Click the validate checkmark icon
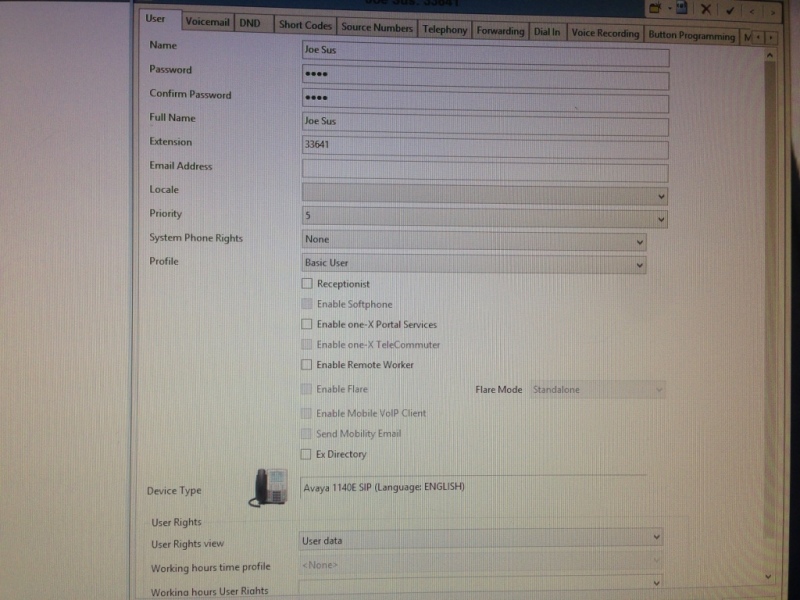The width and height of the screenshot is (800, 600). [x=730, y=10]
